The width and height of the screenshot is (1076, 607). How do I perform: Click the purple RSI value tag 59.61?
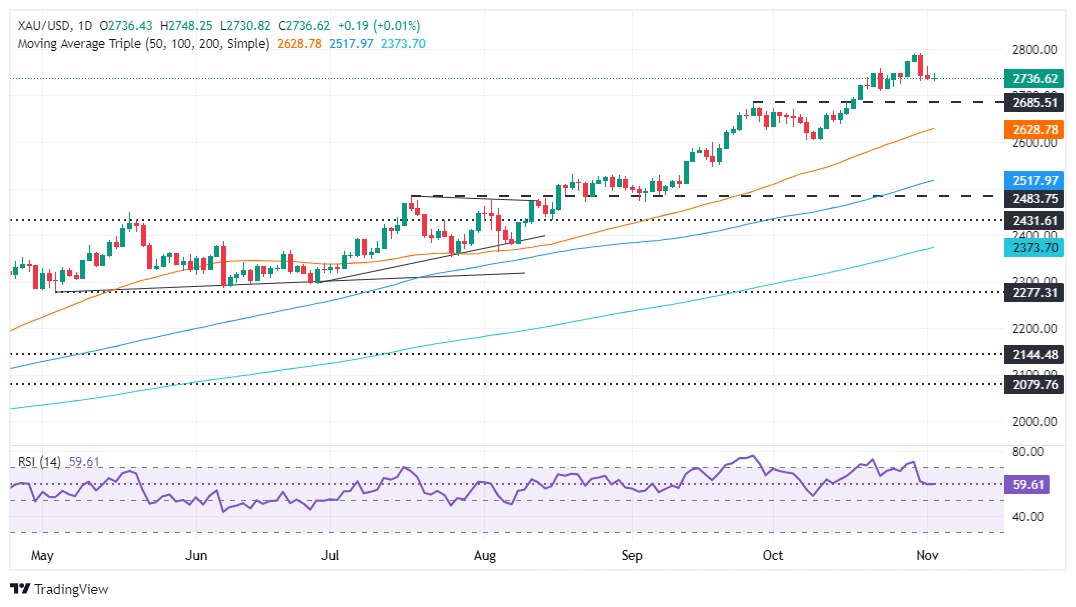coord(1027,484)
